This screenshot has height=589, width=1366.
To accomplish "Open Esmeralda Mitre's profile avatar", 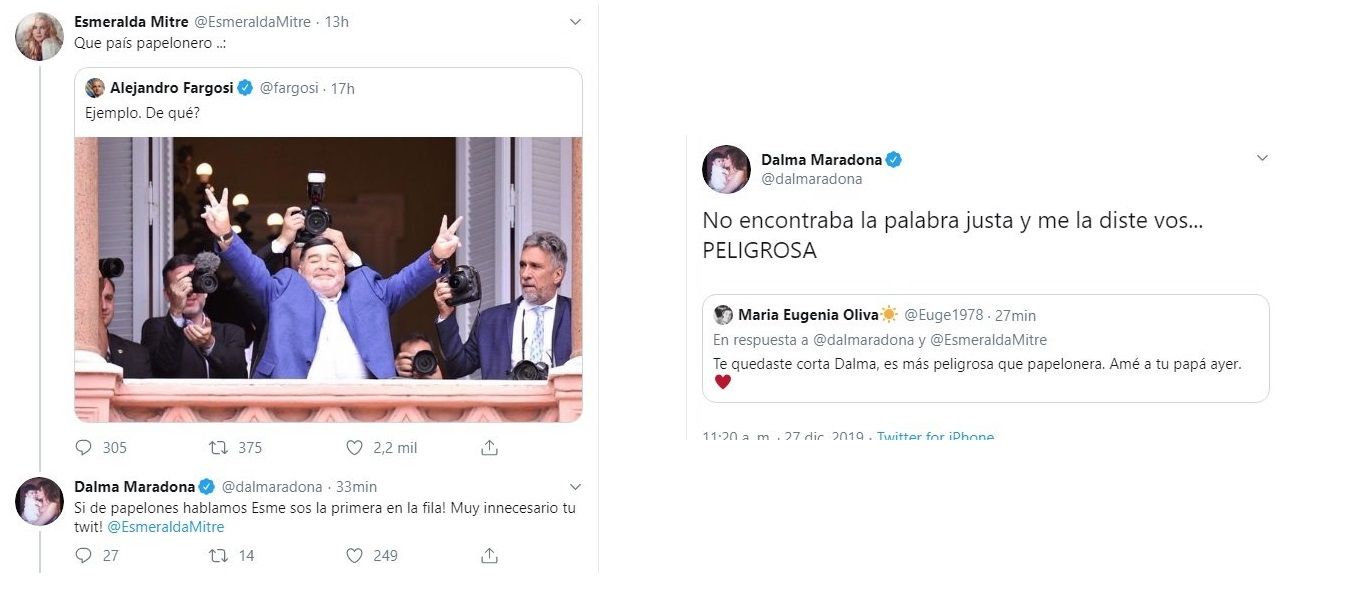I will click(x=39, y=37).
